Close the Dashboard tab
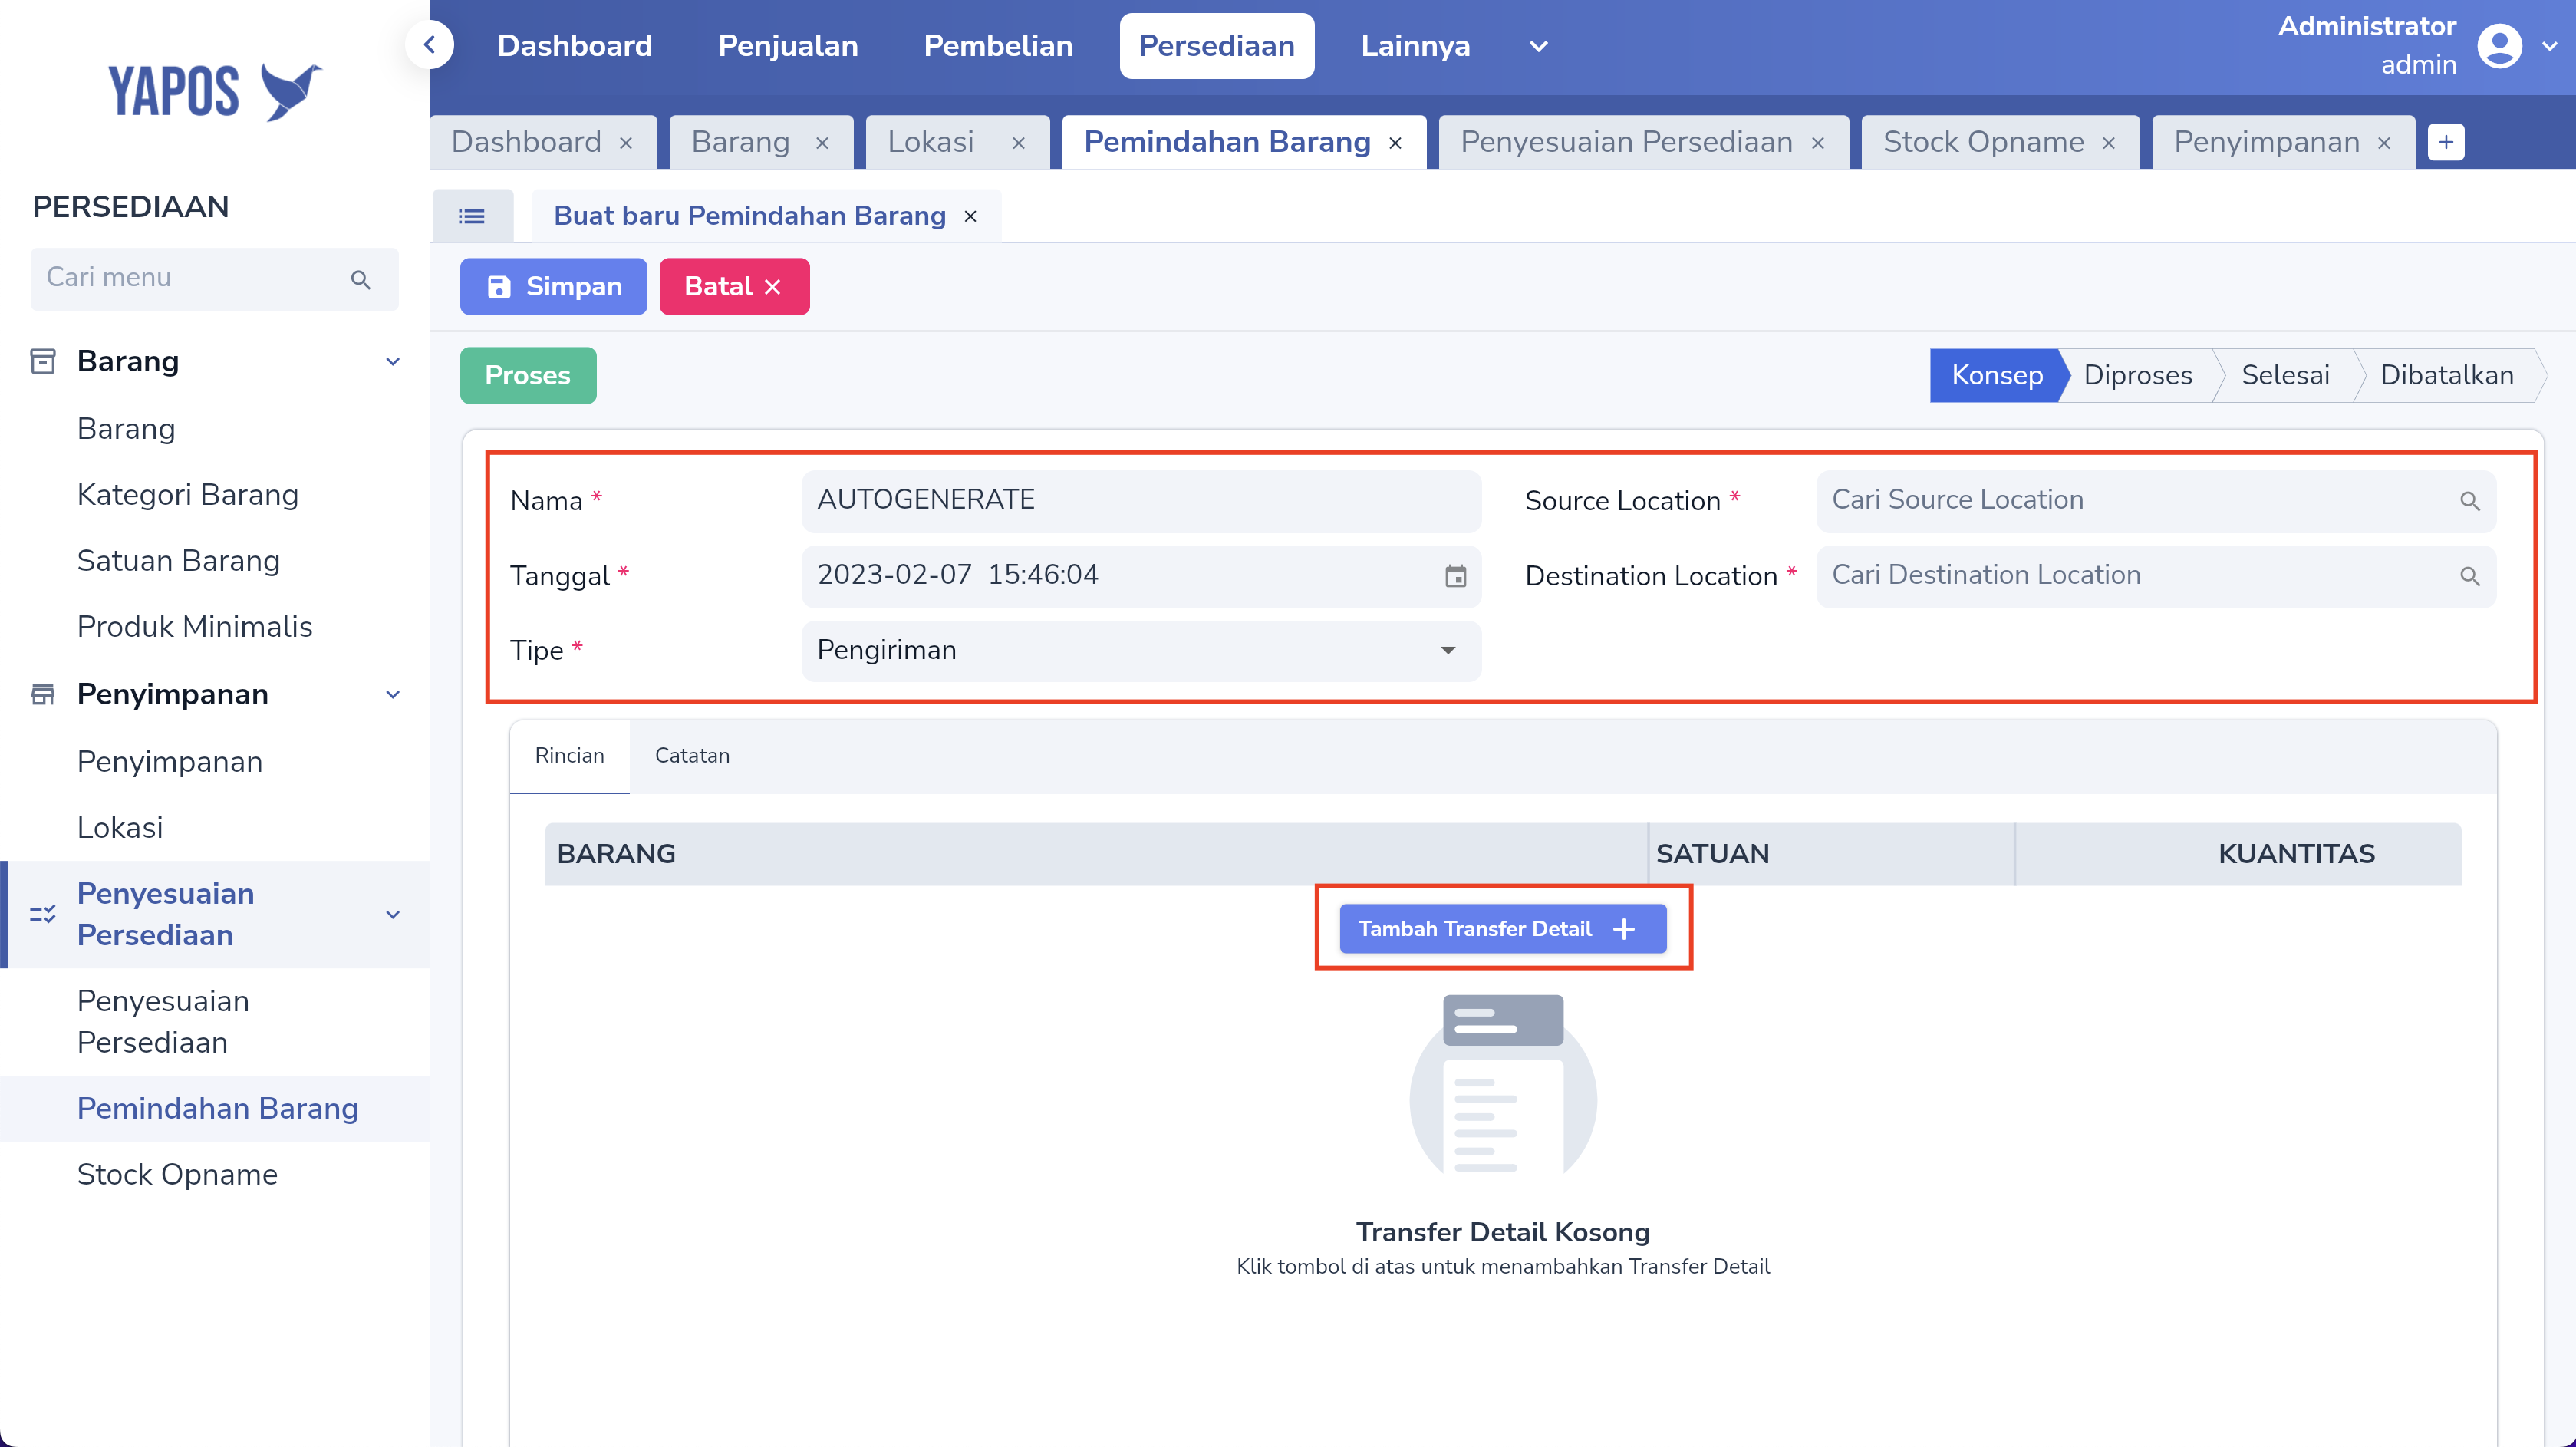This screenshot has height=1447, width=2576. 626,143
